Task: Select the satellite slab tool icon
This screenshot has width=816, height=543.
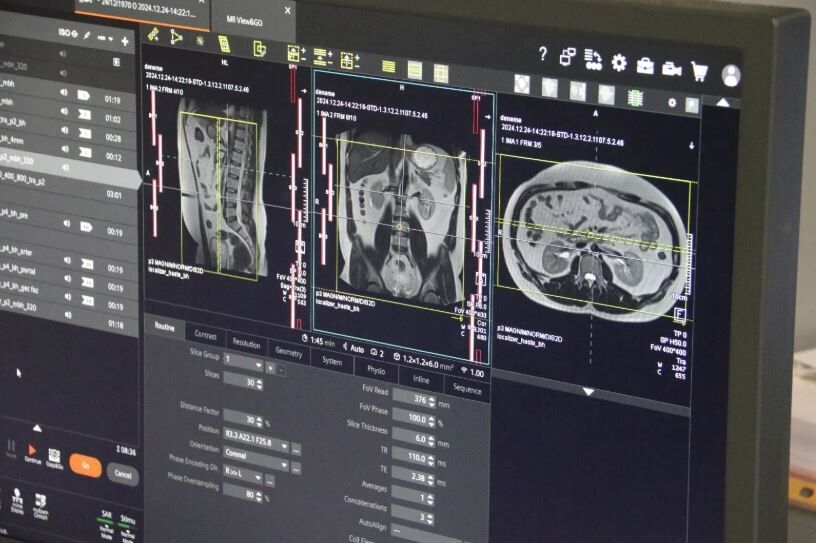Action: point(154,34)
